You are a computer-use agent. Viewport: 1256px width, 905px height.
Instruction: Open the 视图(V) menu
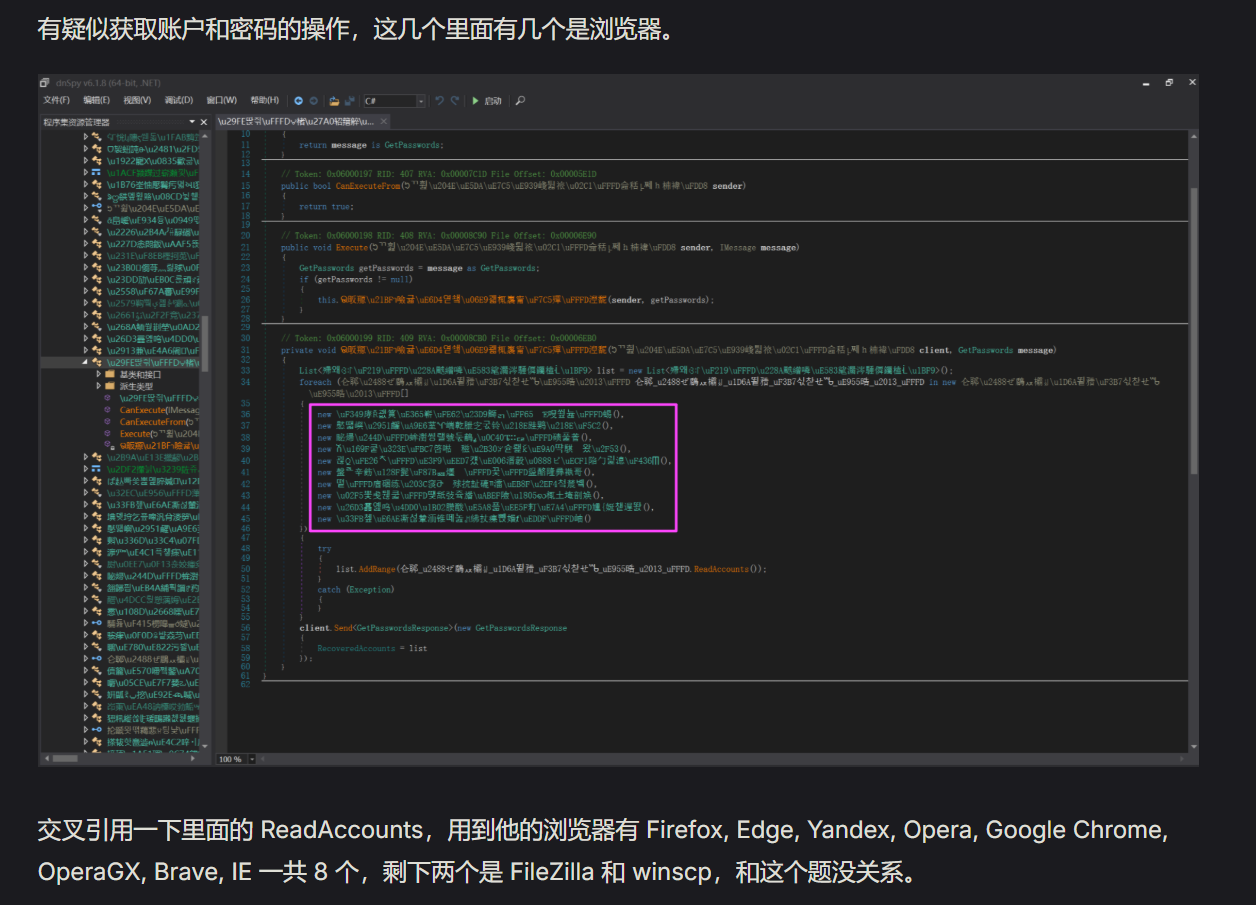pos(138,100)
